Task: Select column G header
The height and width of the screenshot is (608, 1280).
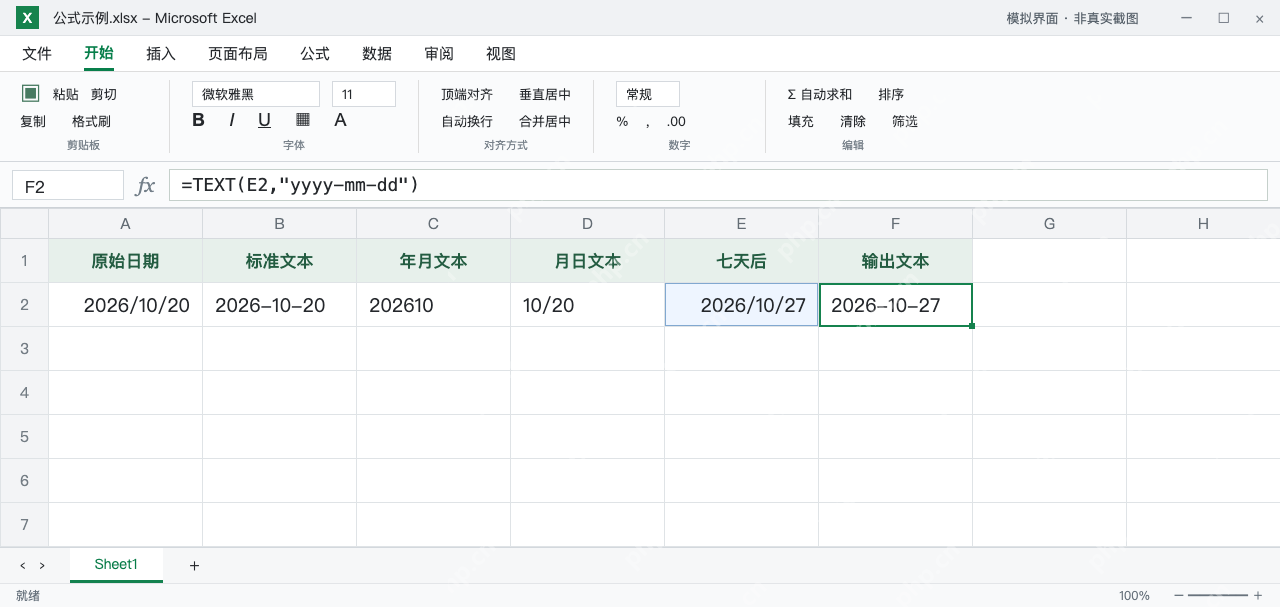Action: click(x=1049, y=224)
